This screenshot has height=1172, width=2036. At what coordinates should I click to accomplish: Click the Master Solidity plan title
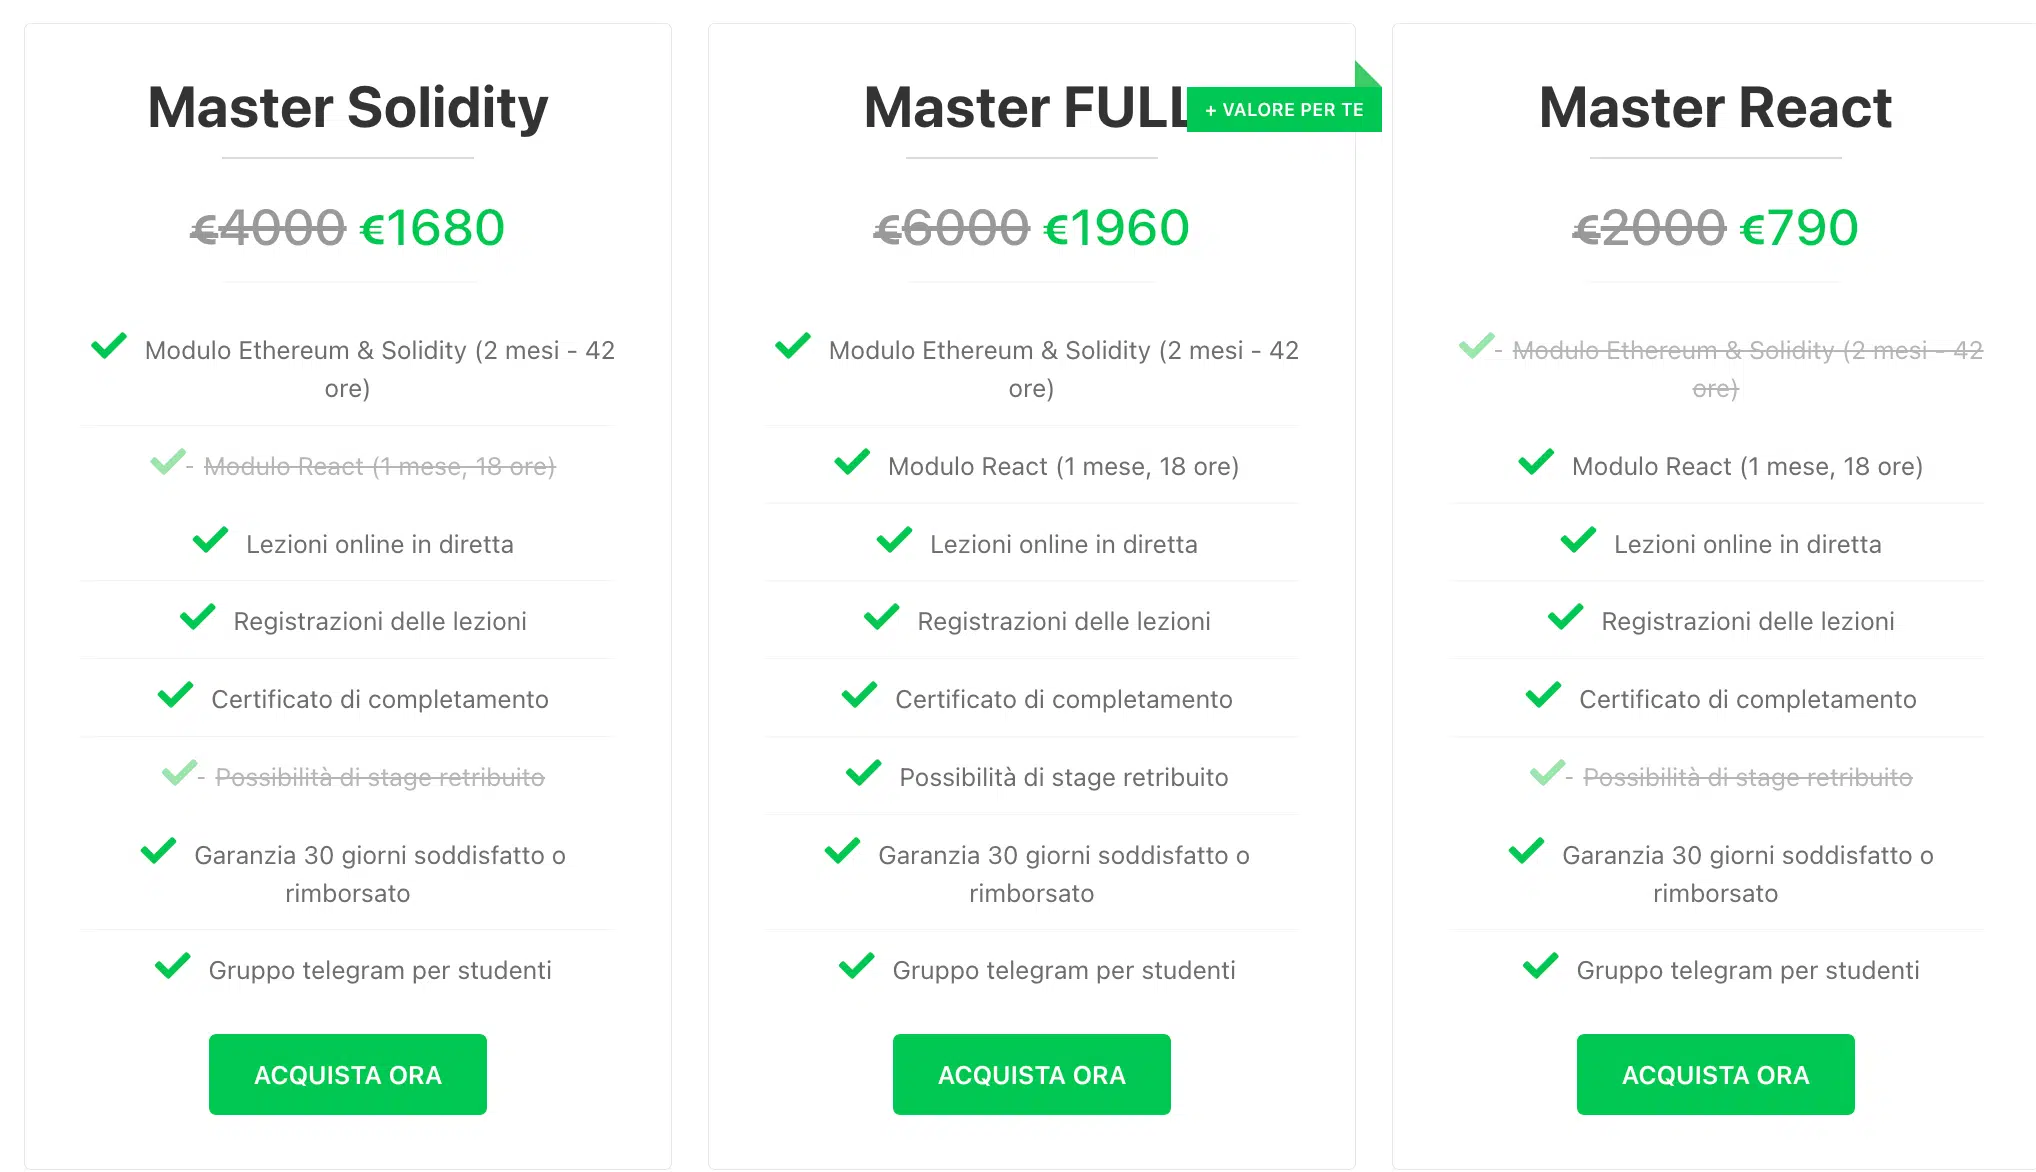(347, 108)
